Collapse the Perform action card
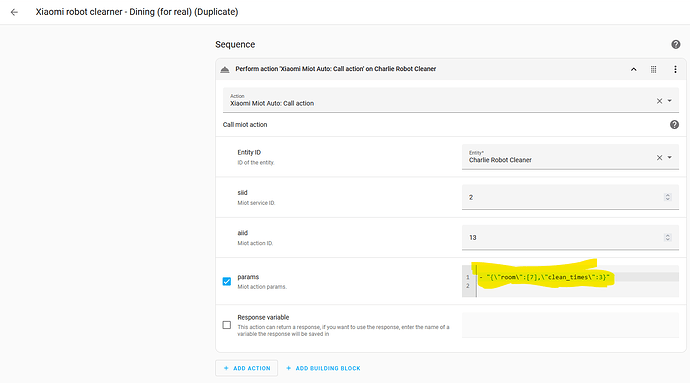Image resolution: width=690 pixels, height=383 pixels. pos(634,70)
